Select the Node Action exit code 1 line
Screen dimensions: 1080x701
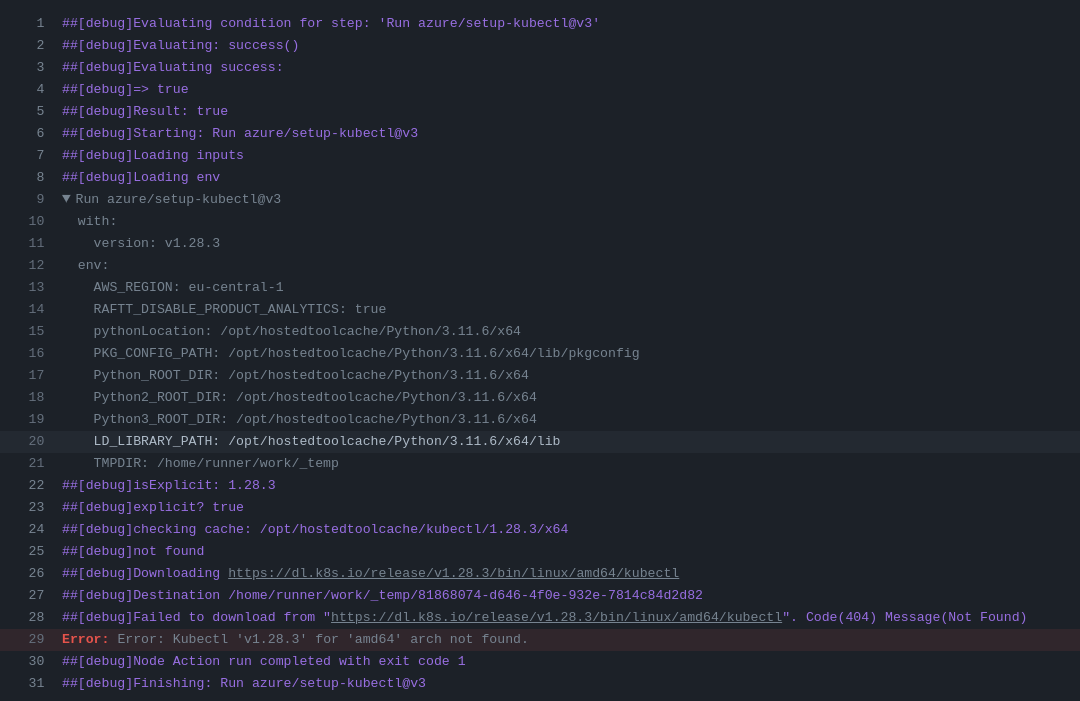tap(262, 661)
